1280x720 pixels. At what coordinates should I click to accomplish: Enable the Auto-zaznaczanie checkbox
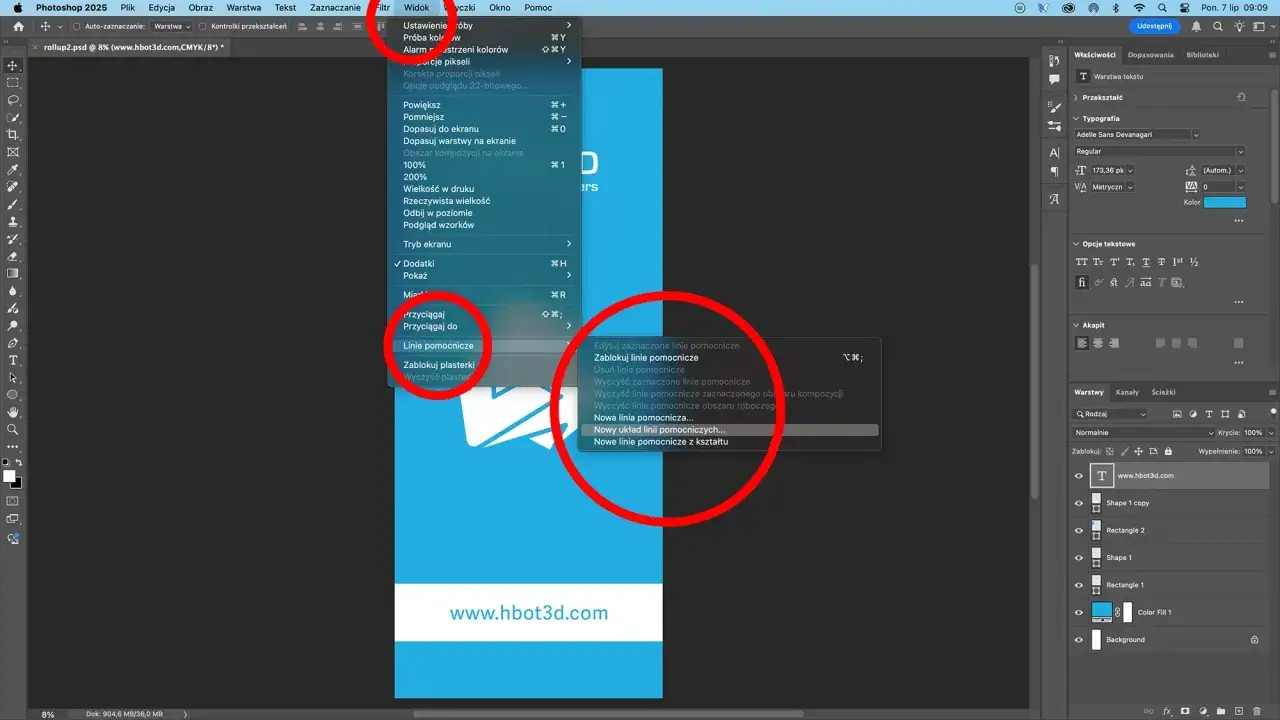click(77, 26)
